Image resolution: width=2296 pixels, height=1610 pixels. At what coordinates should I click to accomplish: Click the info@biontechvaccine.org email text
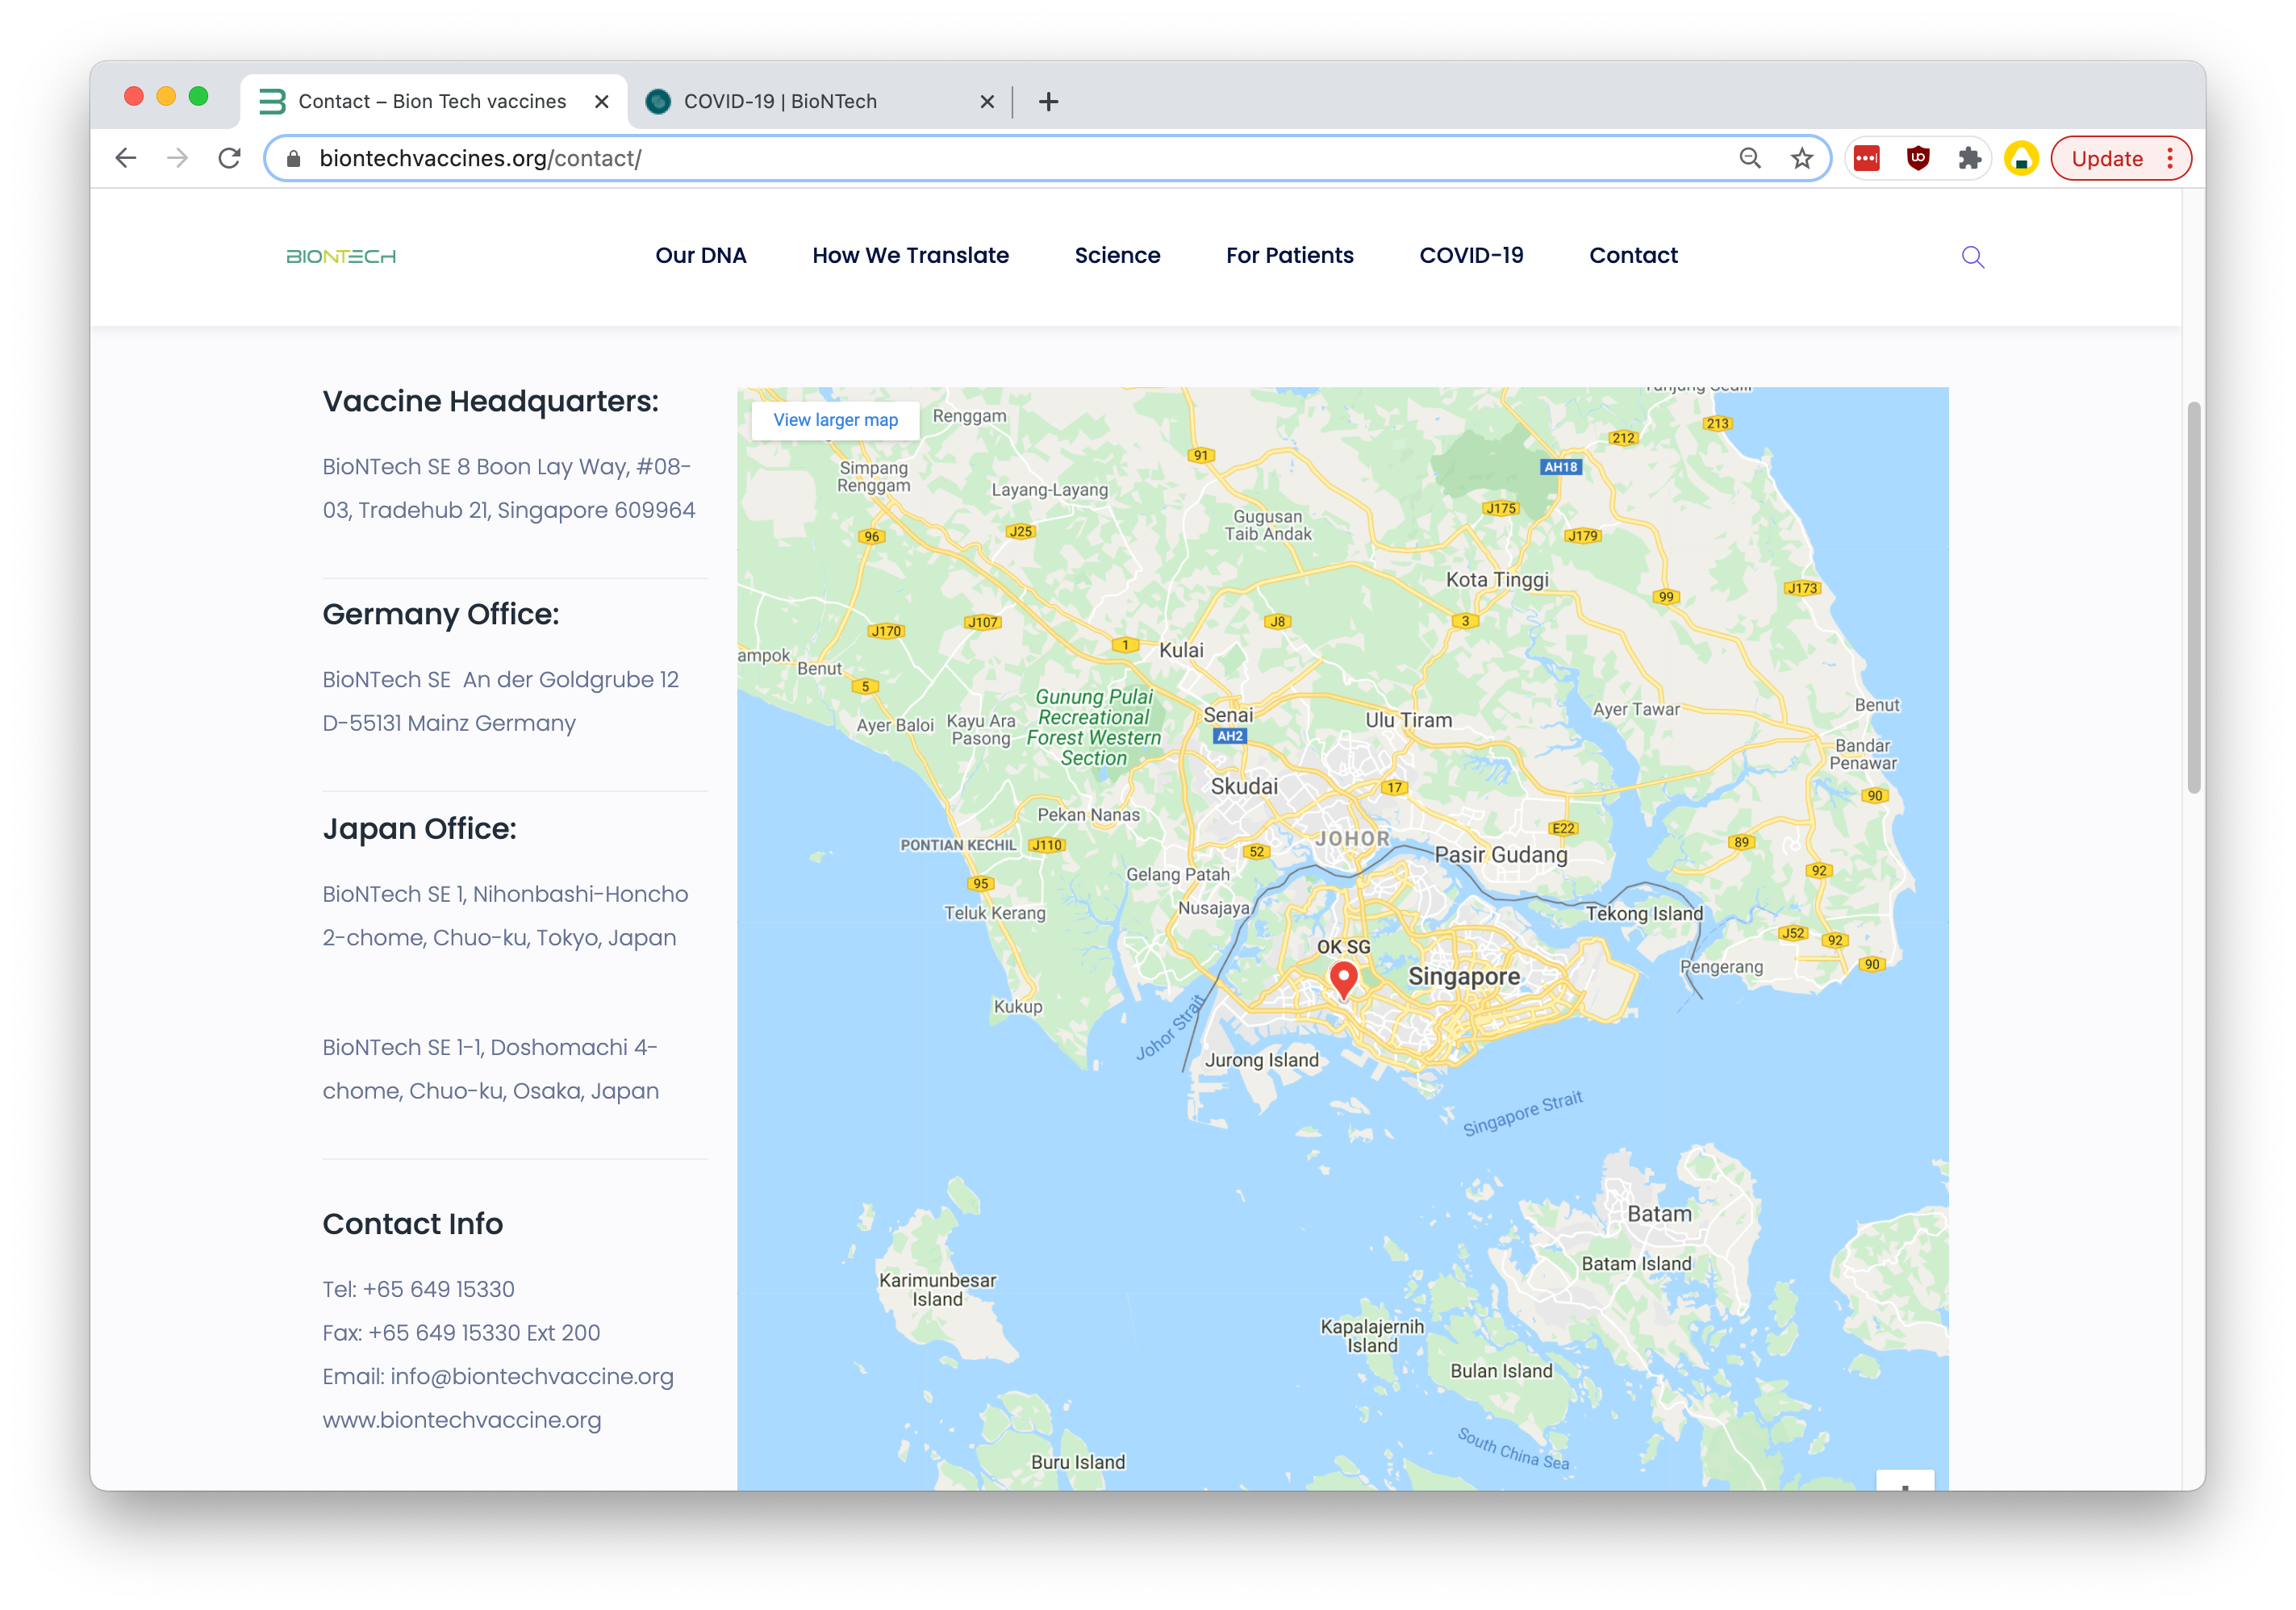531,1377
